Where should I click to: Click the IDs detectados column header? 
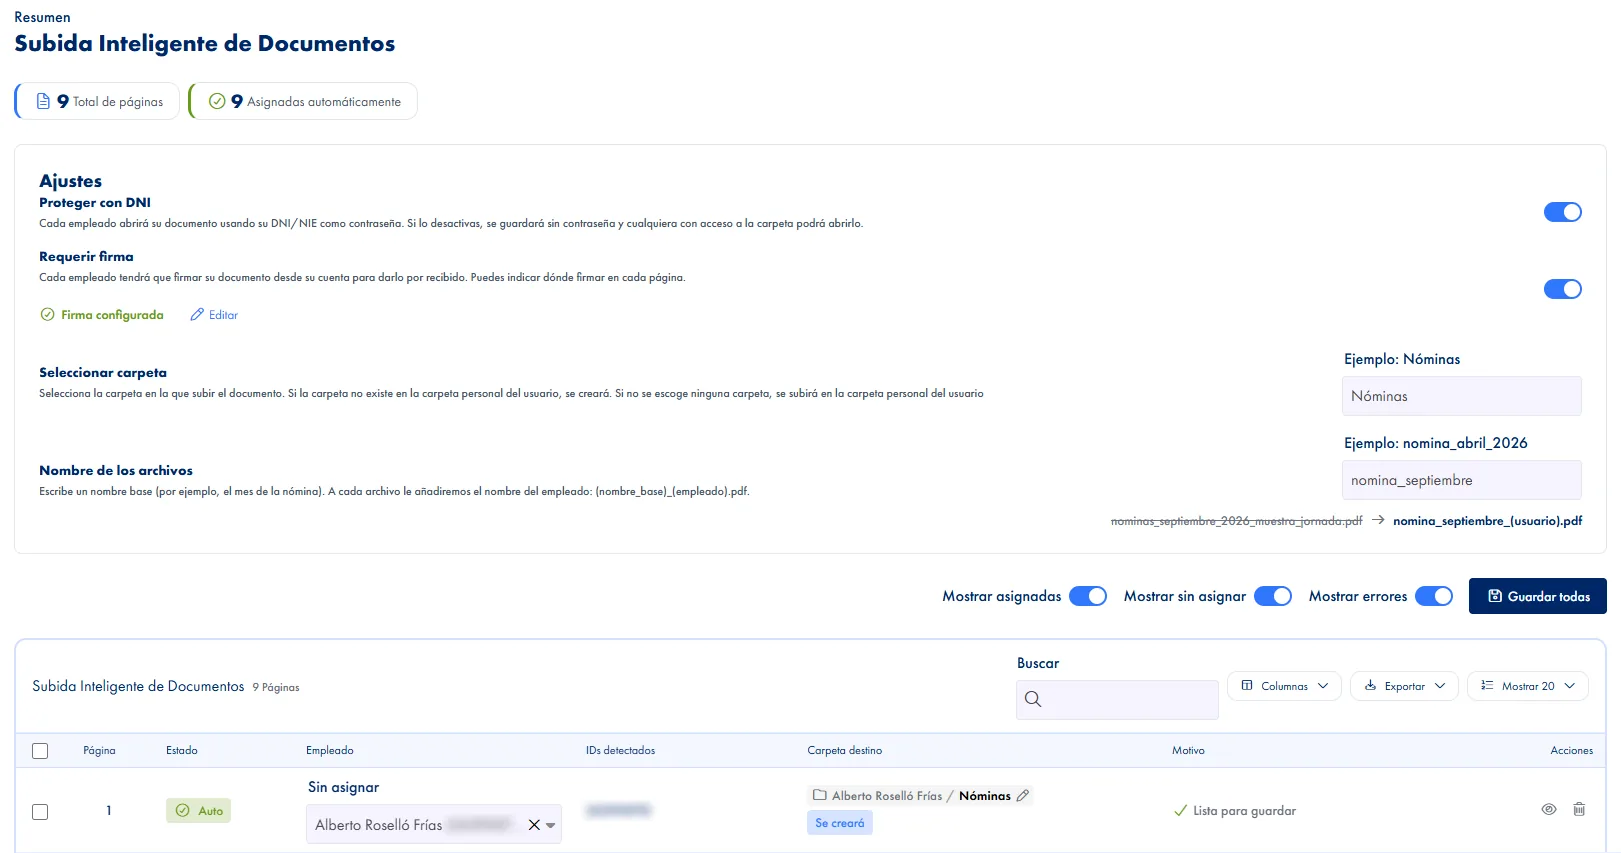(x=621, y=751)
